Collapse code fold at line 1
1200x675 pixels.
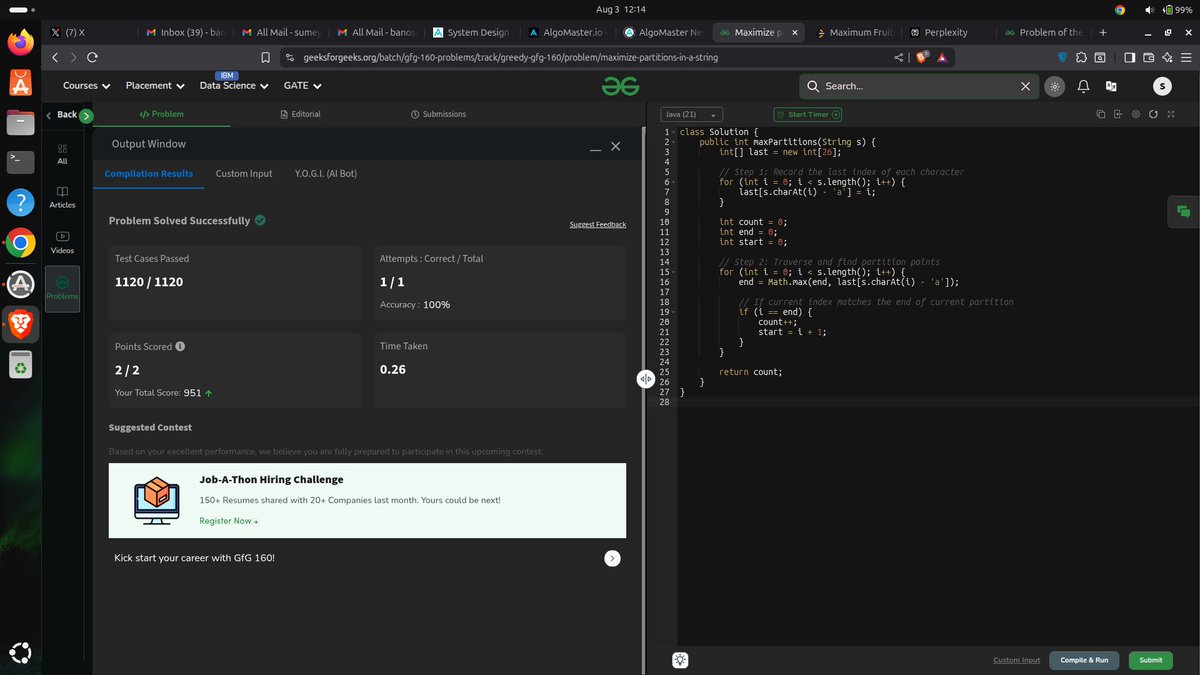(675, 132)
